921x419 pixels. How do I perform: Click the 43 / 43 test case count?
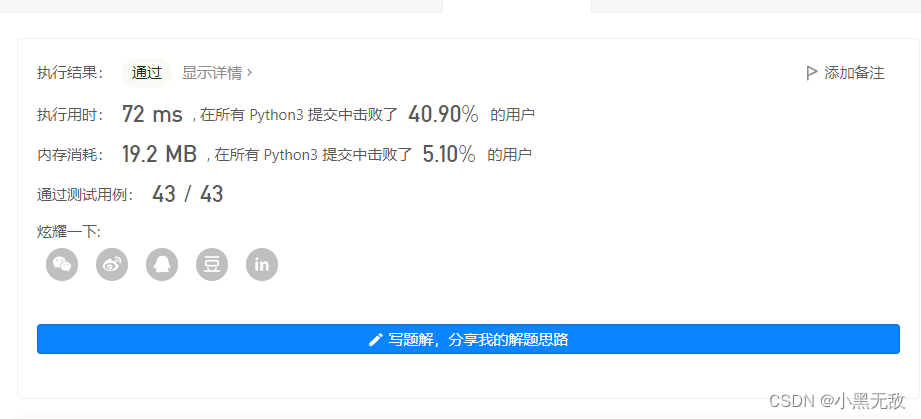(188, 195)
